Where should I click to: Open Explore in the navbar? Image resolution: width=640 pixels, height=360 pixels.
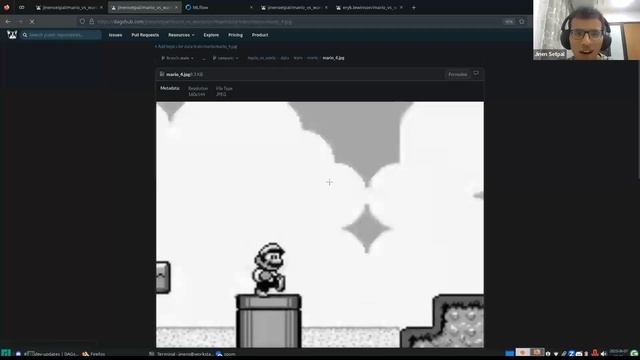tap(211, 35)
